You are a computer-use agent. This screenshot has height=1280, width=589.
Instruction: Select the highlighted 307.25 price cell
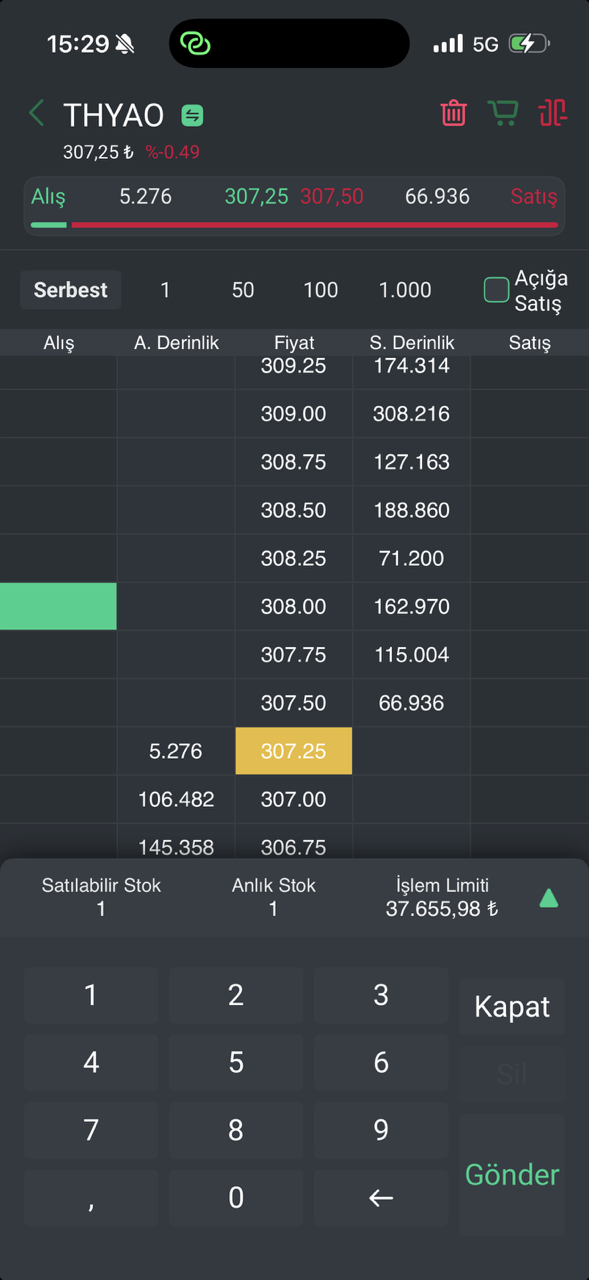tap(293, 751)
